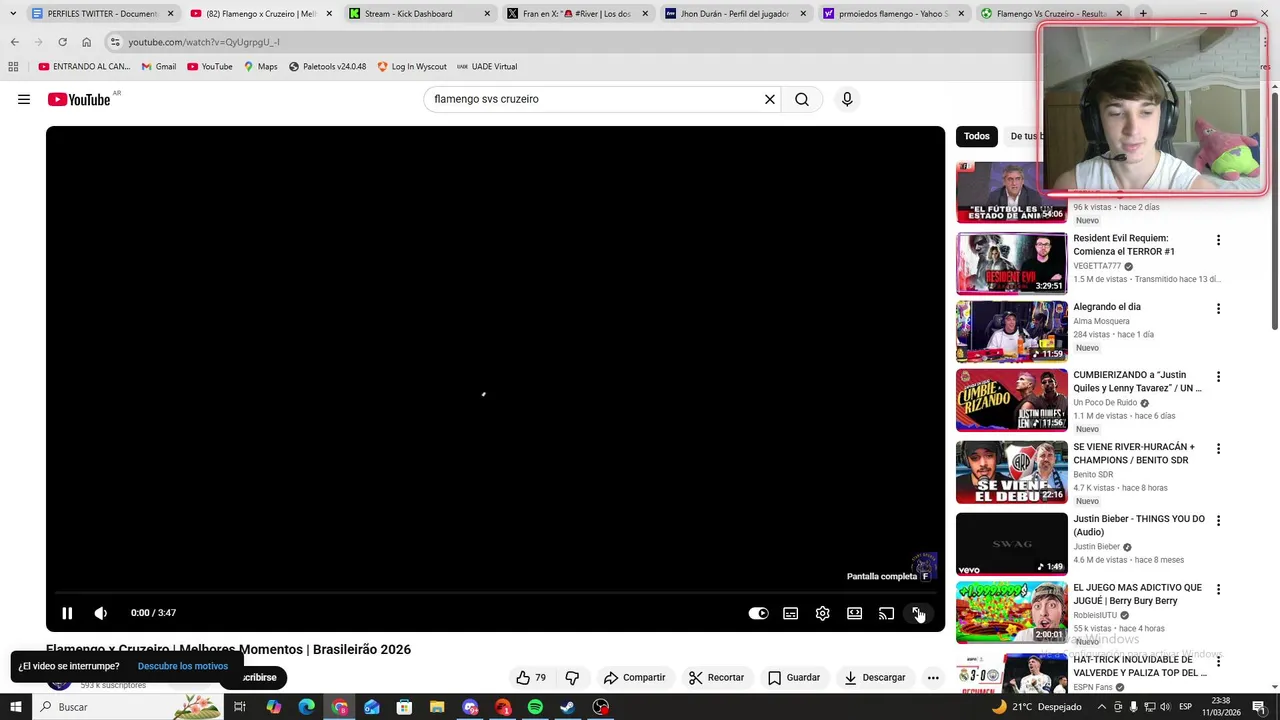Viewport: 1280px width, 720px height.
Task: Click the Benito SDR channel name
Action: [x=1093, y=475]
